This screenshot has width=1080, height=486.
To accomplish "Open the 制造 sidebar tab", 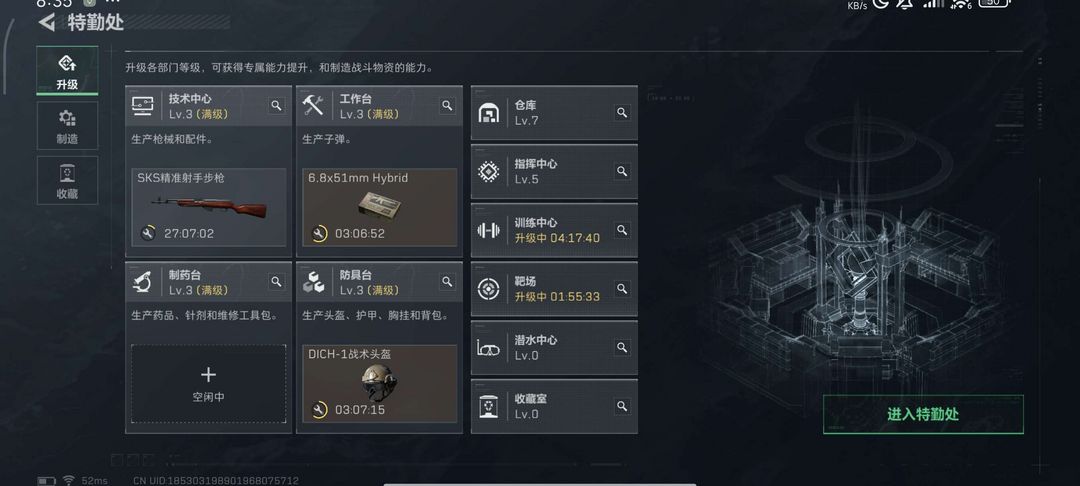I will point(68,126).
